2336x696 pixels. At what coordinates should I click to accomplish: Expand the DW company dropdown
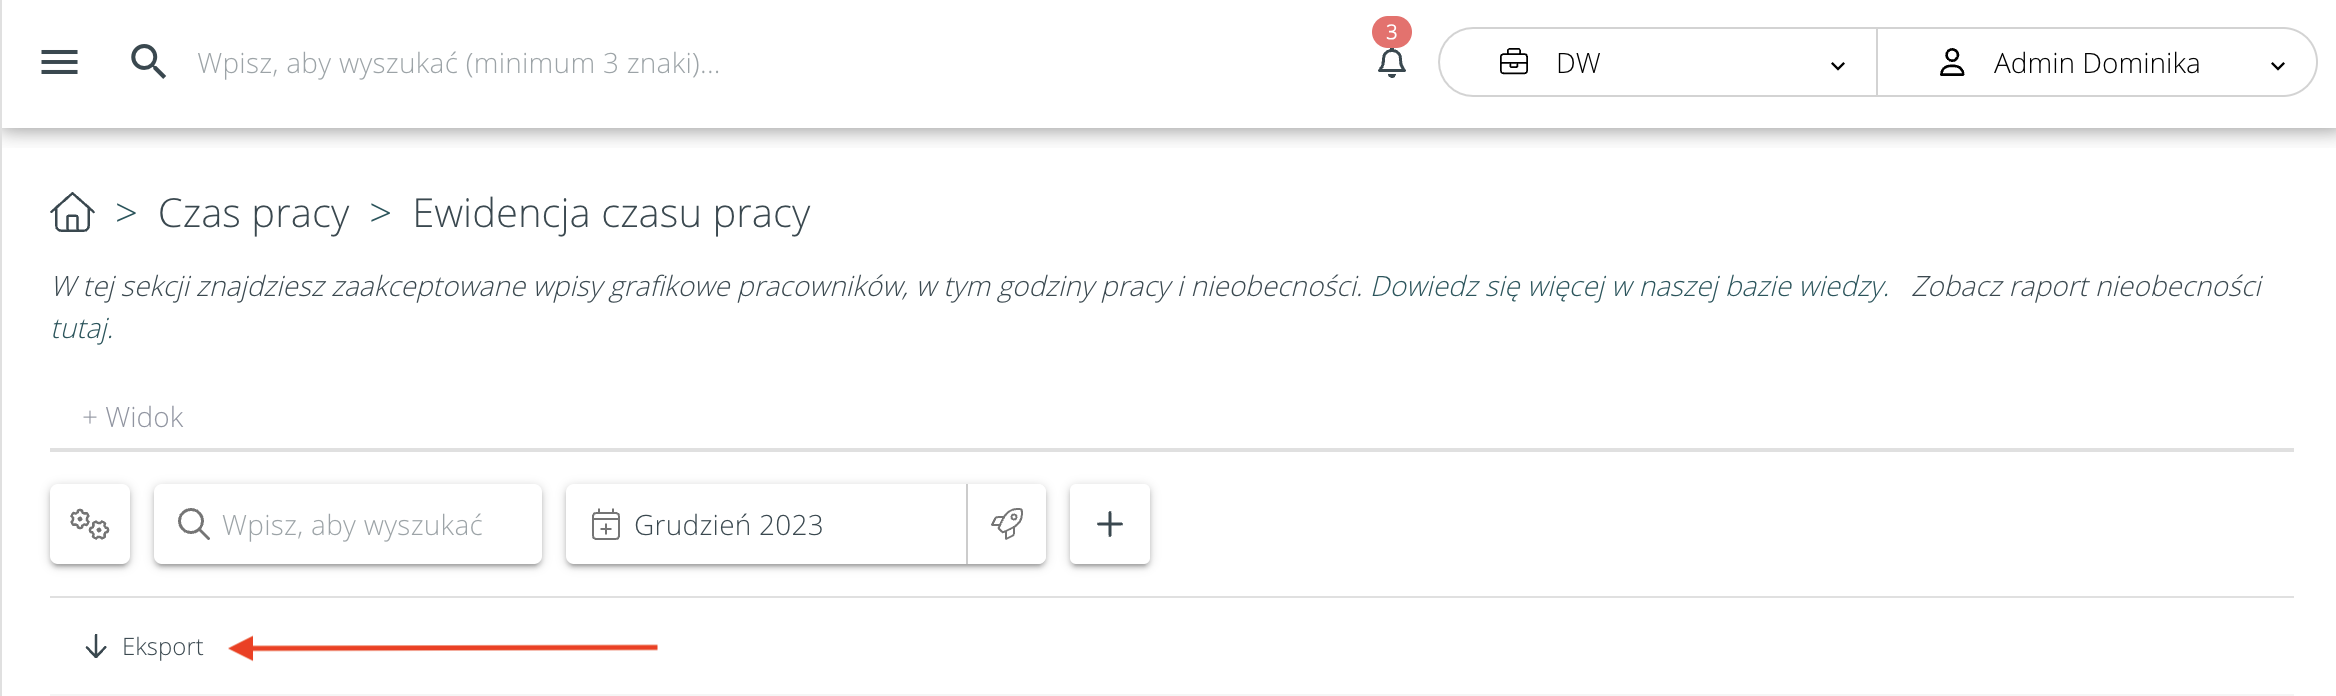click(x=1837, y=65)
